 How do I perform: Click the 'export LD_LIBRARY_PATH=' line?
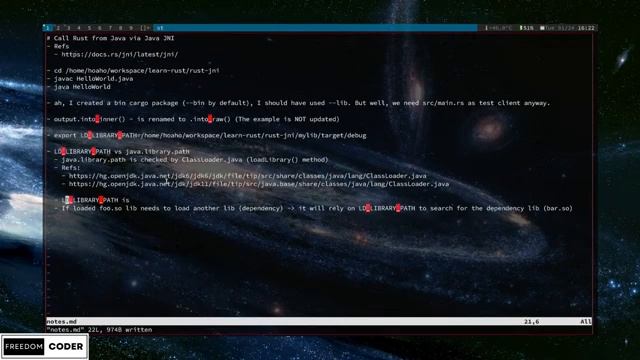pos(206,135)
